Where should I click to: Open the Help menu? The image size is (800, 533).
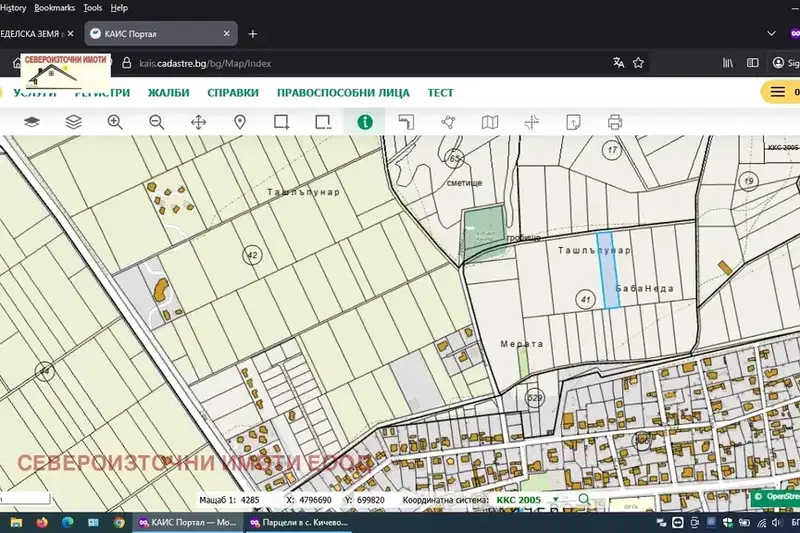(x=119, y=8)
